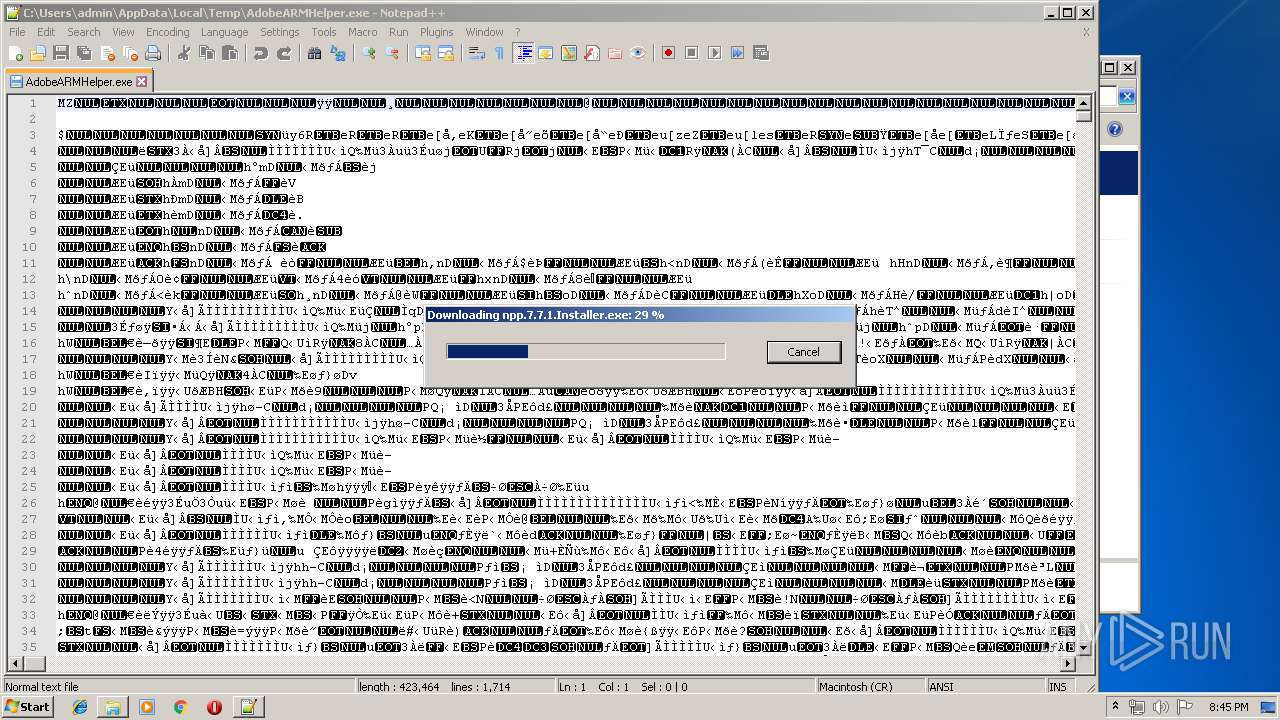Click the Redo toolbar icon
This screenshot has height=720, width=1280.
point(283,53)
